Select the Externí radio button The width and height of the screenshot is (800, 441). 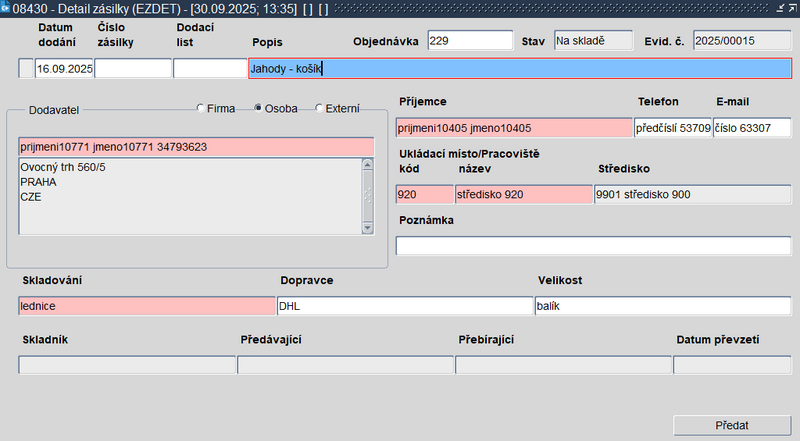click(319, 108)
